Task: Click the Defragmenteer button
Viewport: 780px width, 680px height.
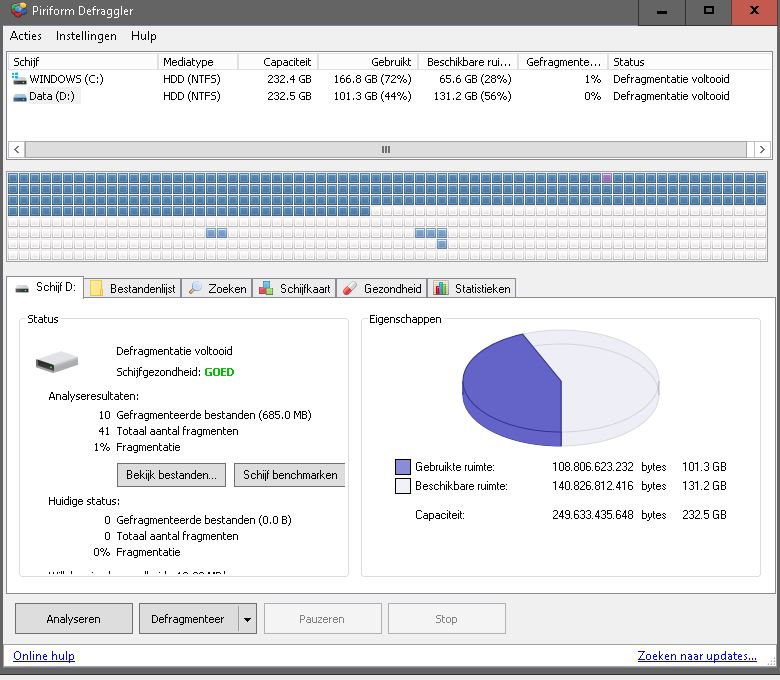Action: click(188, 619)
